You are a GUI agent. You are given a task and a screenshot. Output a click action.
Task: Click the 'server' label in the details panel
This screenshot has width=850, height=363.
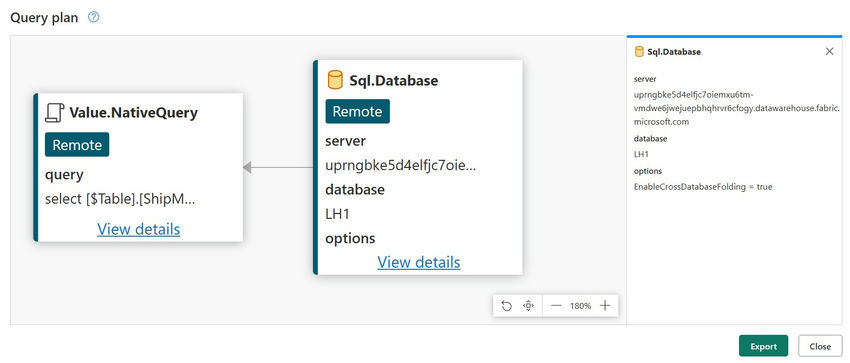click(645, 79)
